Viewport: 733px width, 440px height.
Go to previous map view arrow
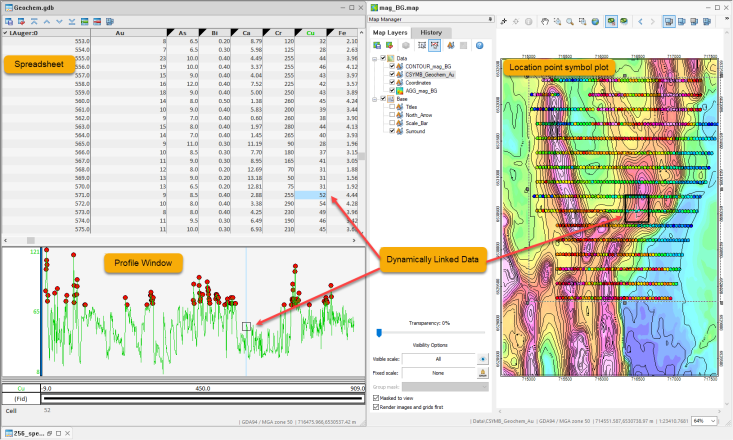click(x=640, y=21)
